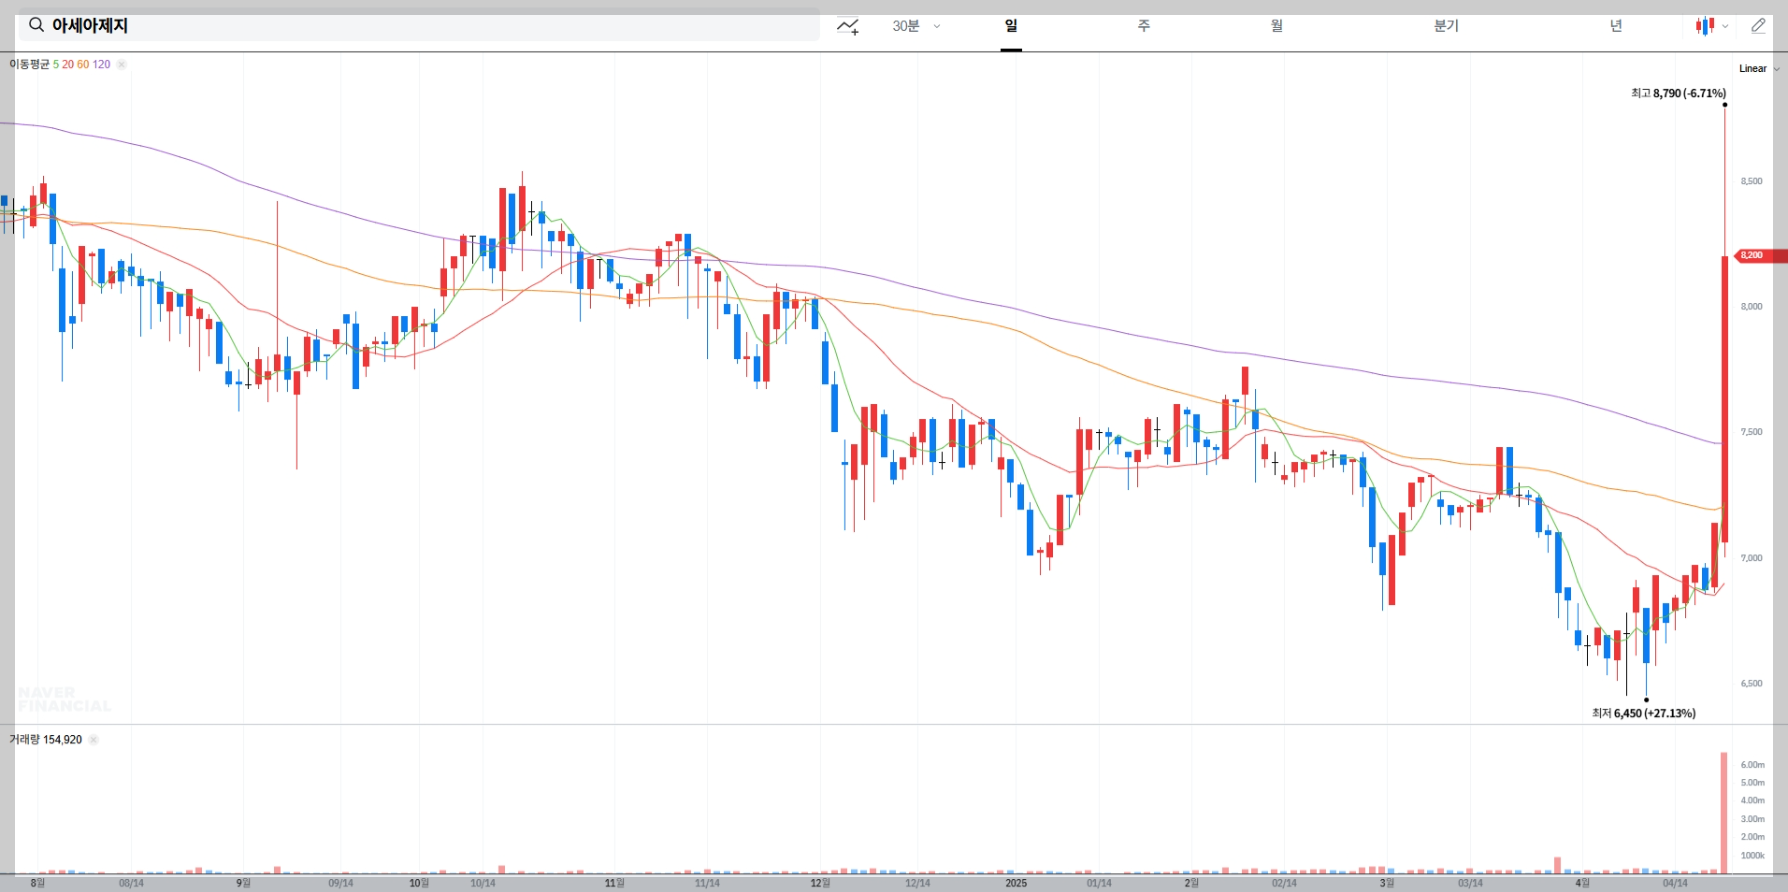
Task: Click the 6.00m volume axis label
Action: (1752, 765)
